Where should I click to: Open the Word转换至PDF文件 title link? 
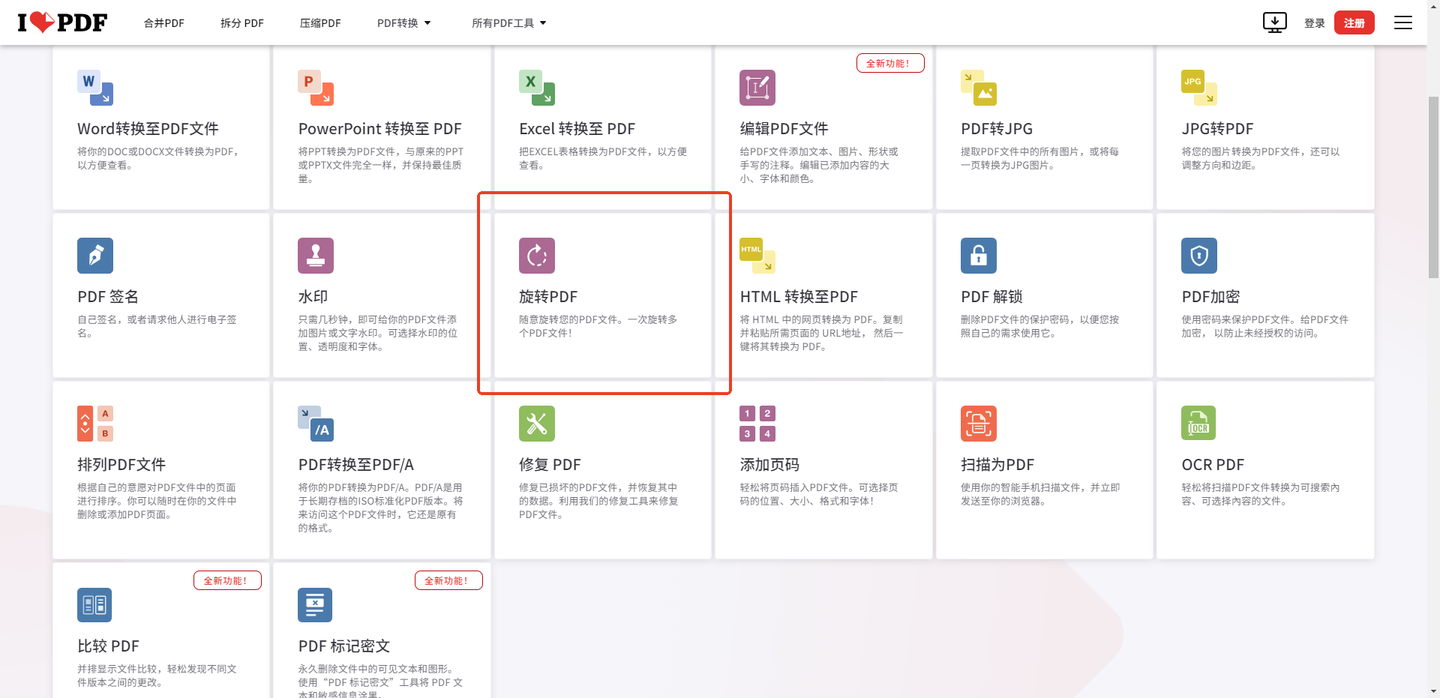(148, 129)
